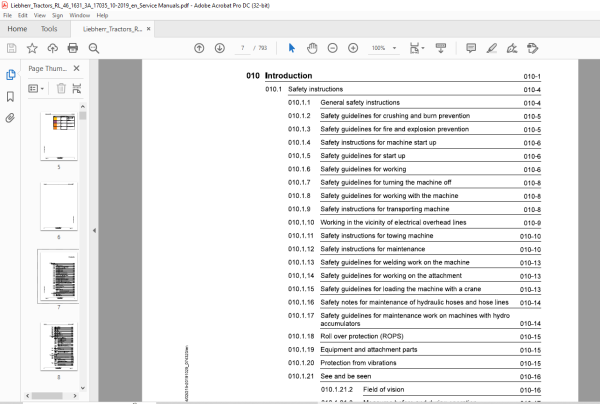Viewport: 600px width, 404px height.
Task: Collapse the navigation pane arrow
Action: (94, 230)
